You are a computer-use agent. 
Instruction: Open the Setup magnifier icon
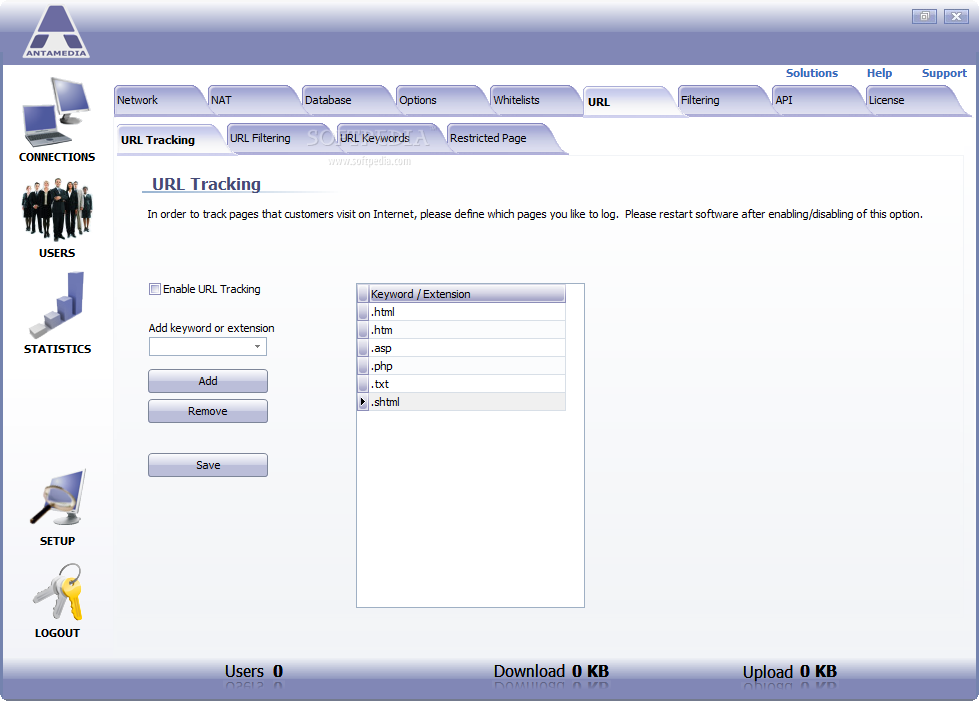pyautogui.click(x=57, y=498)
